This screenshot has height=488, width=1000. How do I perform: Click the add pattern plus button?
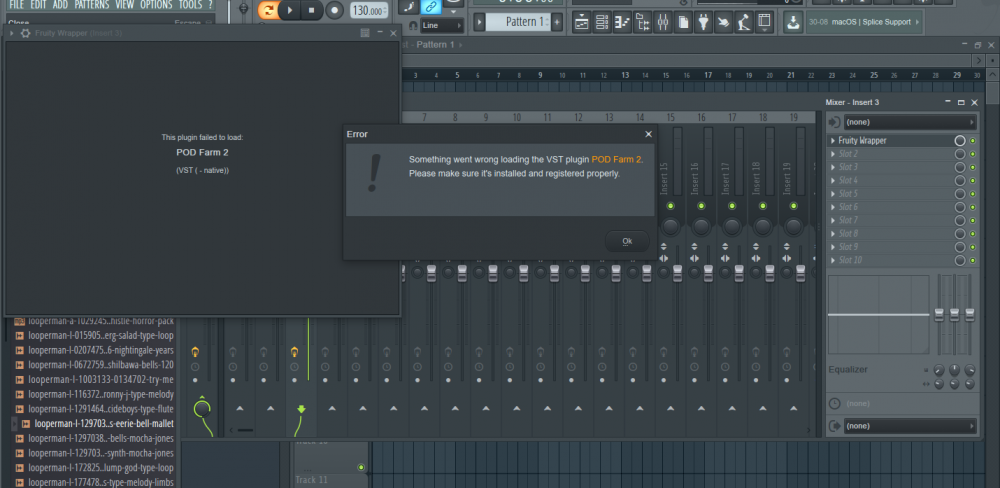coord(557,22)
